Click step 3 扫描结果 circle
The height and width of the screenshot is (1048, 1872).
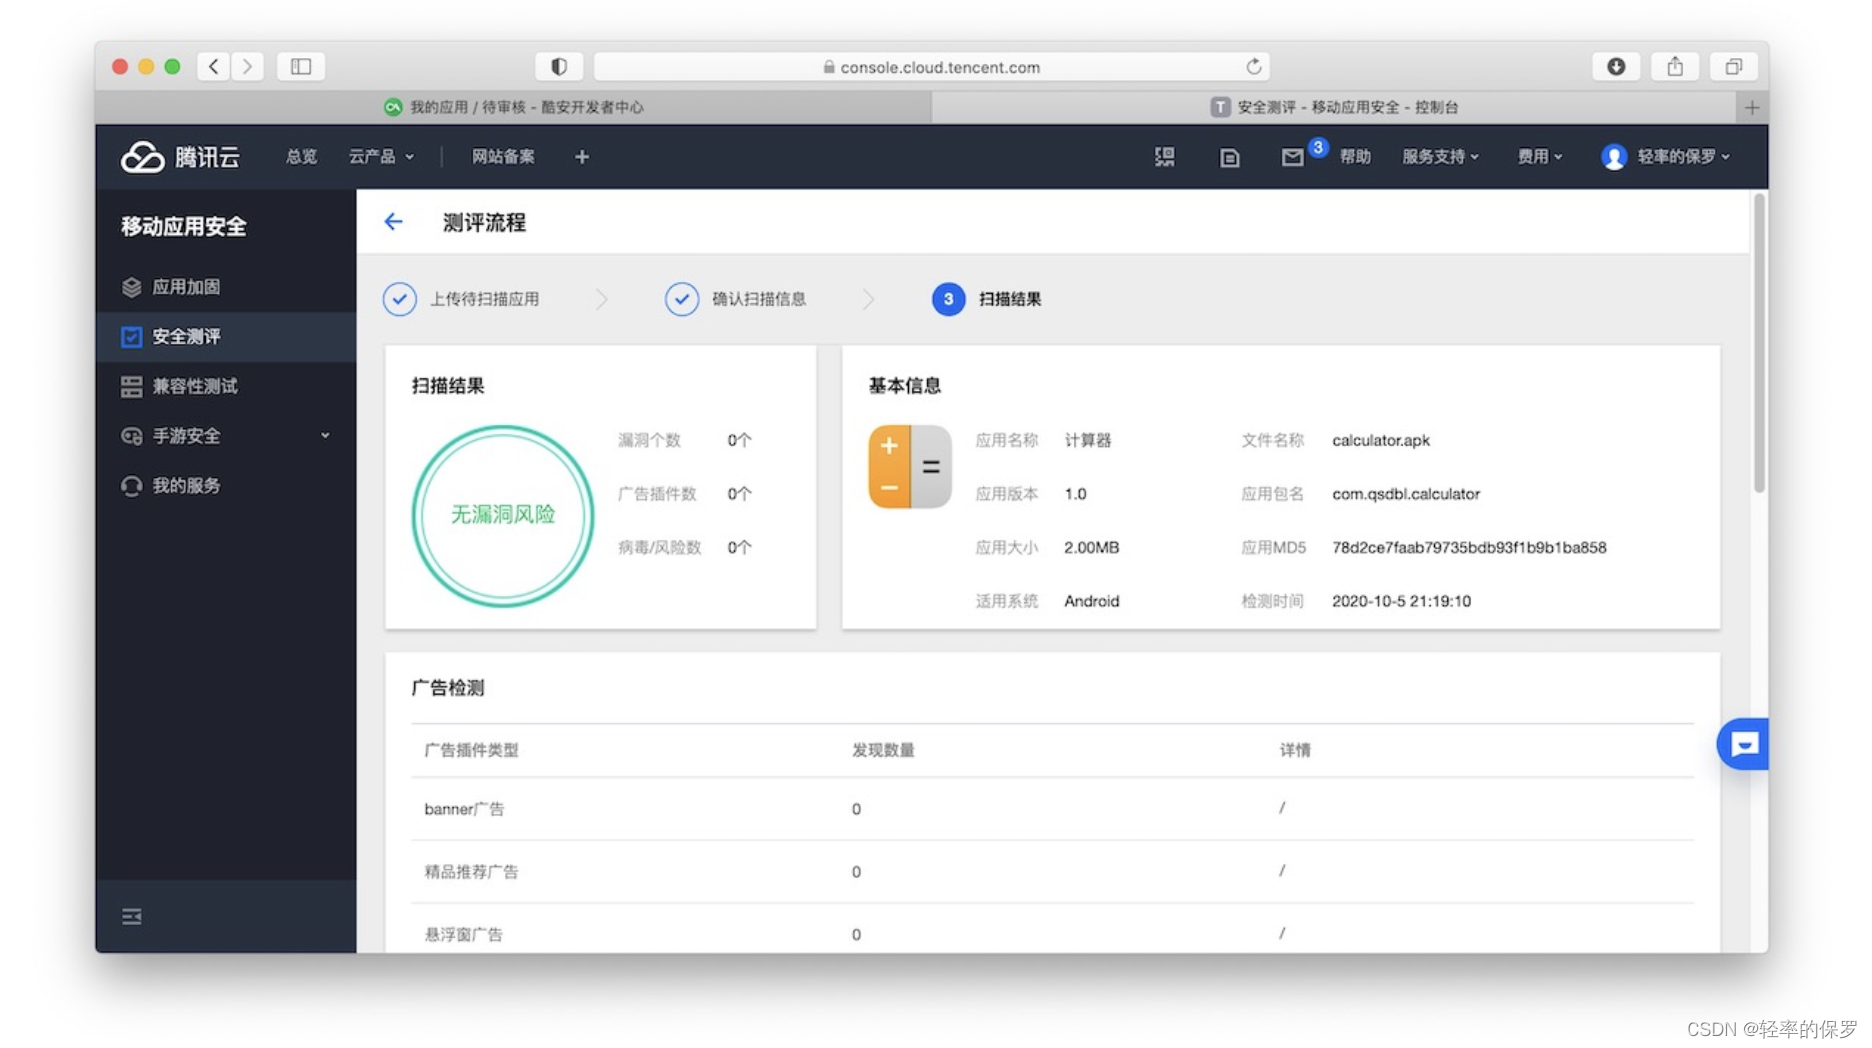[948, 299]
